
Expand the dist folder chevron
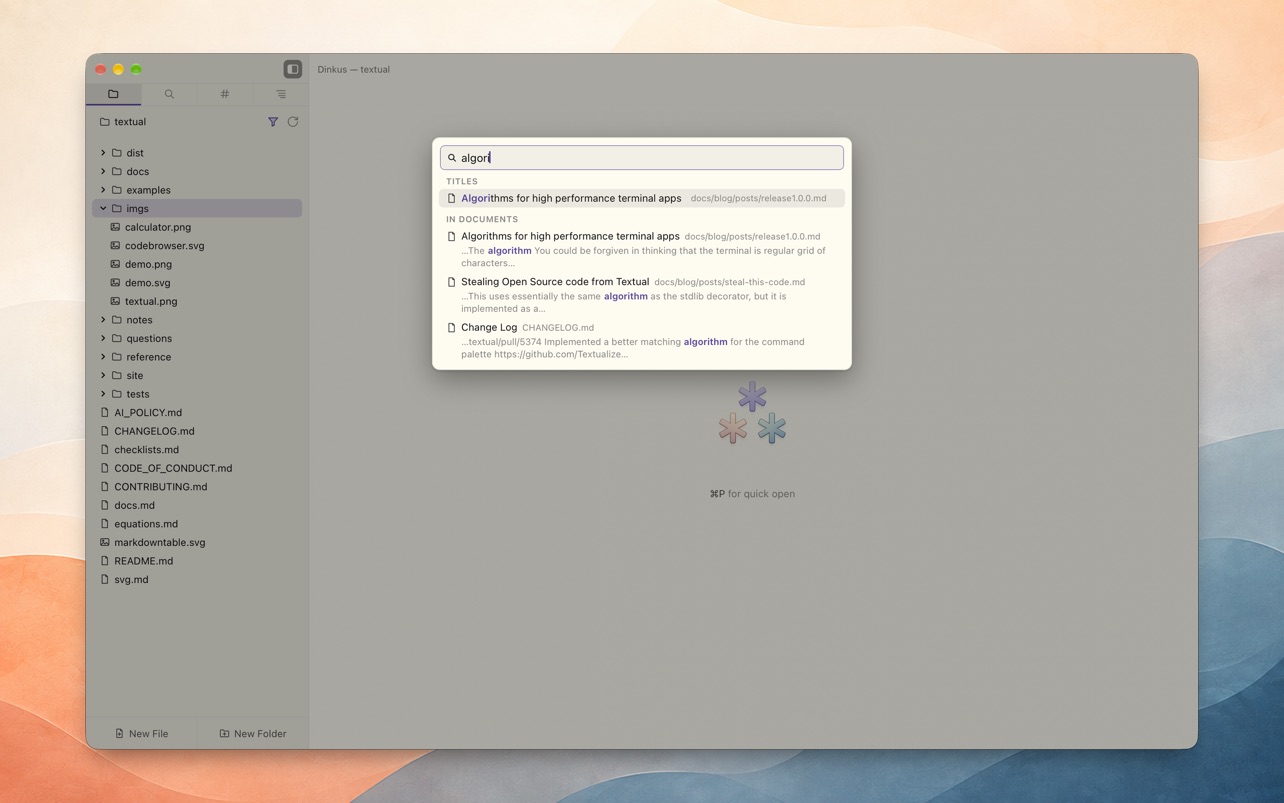pyautogui.click(x=103, y=153)
